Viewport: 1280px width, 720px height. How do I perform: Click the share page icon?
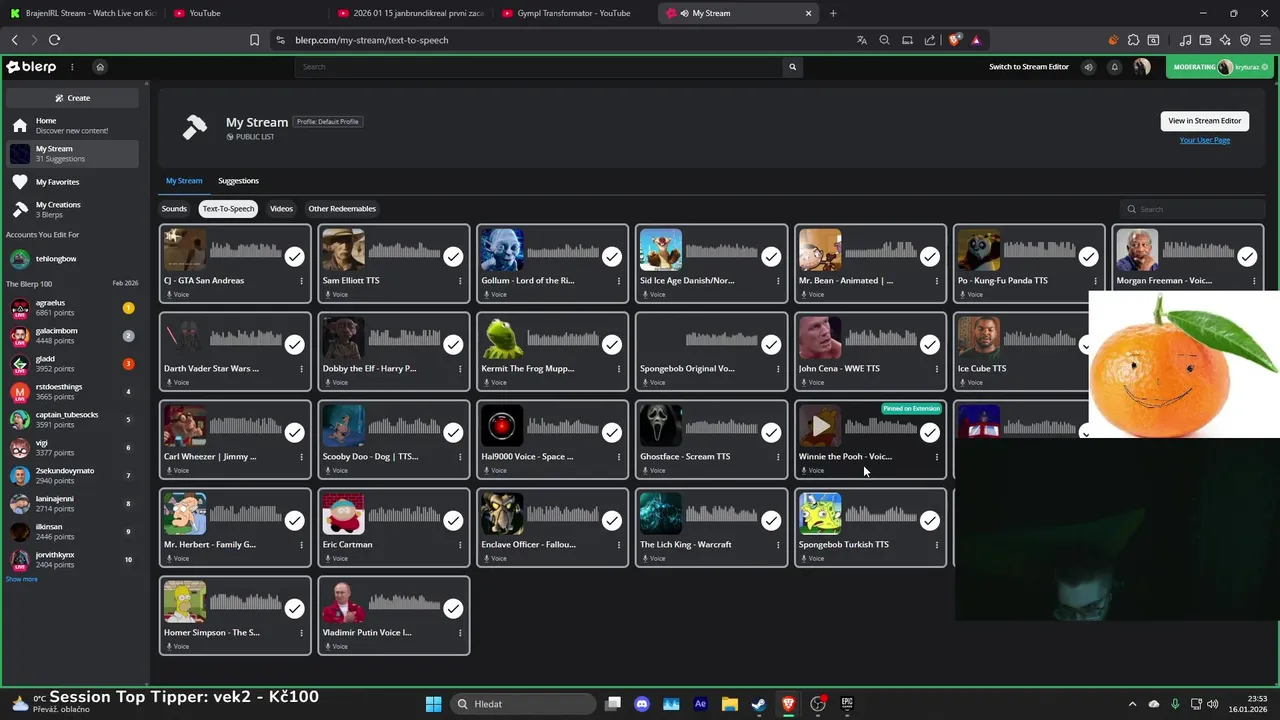(930, 40)
